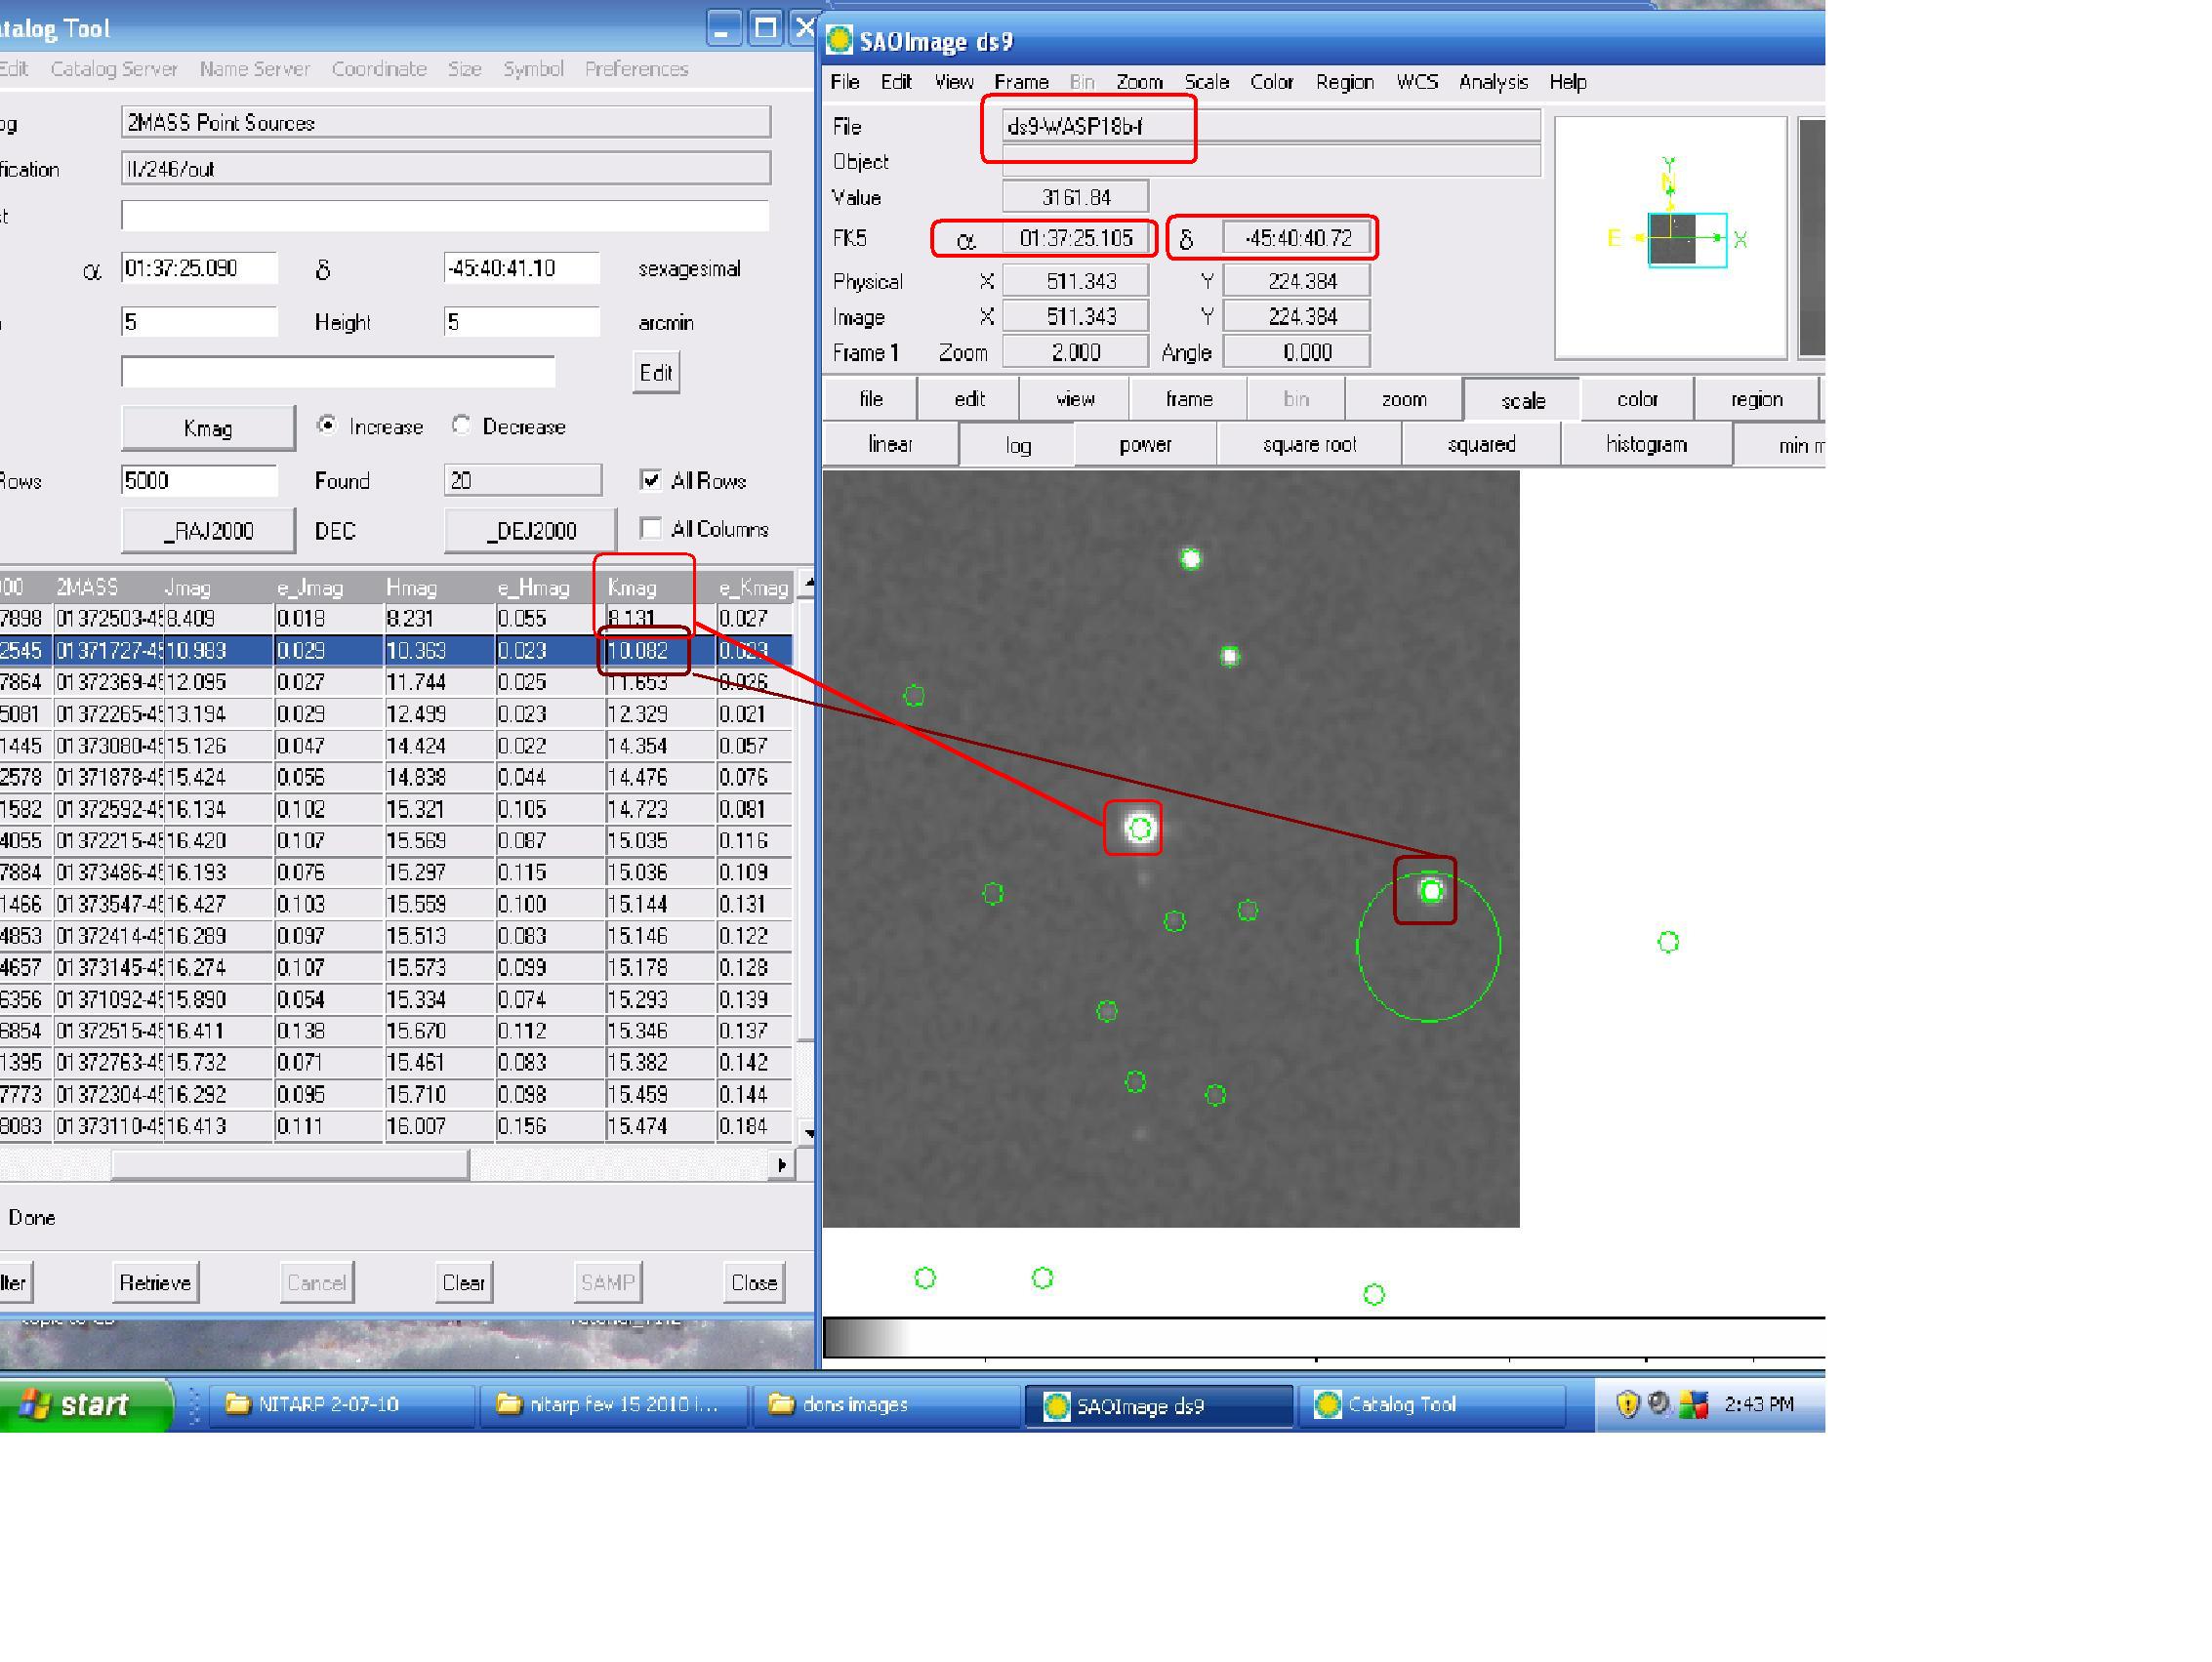The height and width of the screenshot is (1662, 2212).
Task: Open the sexagesimal format dropdown
Action: coord(689,269)
